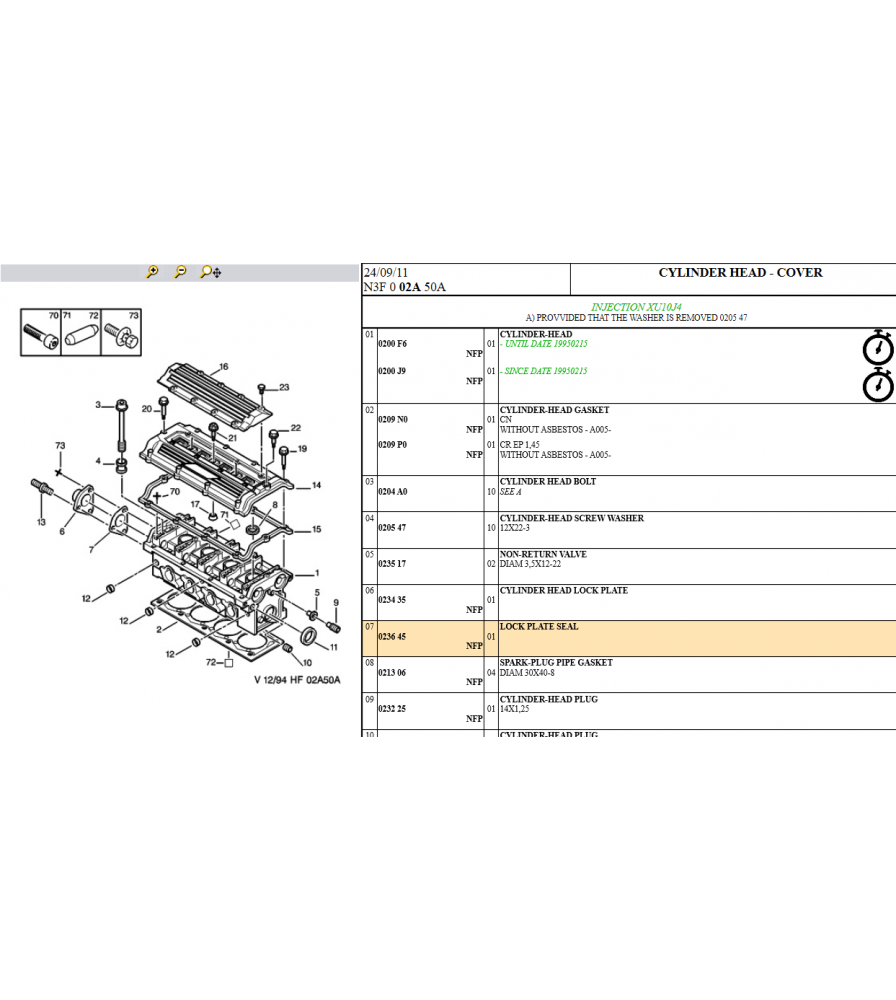Viewport: 896px width, 1000px height.
Task: Open part number 0204 A0
Action: (x=392, y=492)
